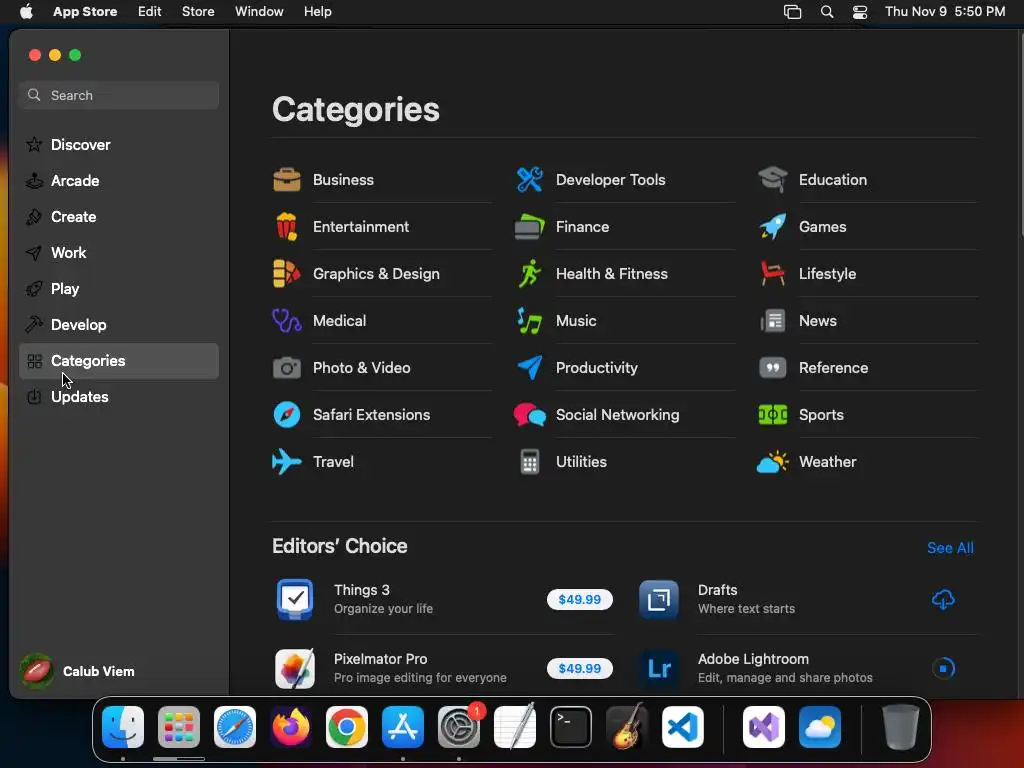Open Updates in the sidebar
Image resolution: width=1024 pixels, height=768 pixels.
click(x=119, y=397)
